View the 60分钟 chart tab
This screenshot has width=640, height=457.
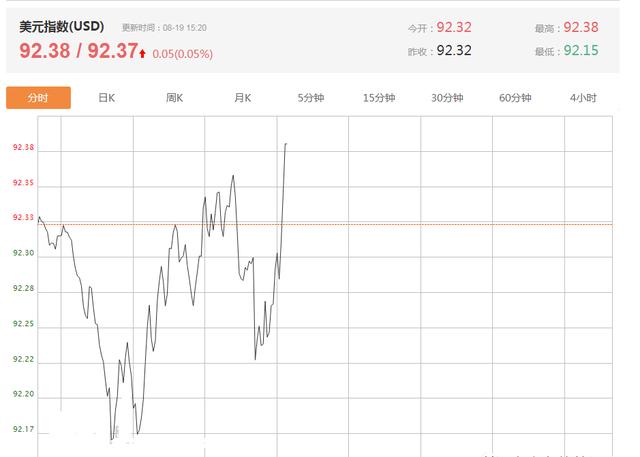pyautogui.click(x=515, y=98)
